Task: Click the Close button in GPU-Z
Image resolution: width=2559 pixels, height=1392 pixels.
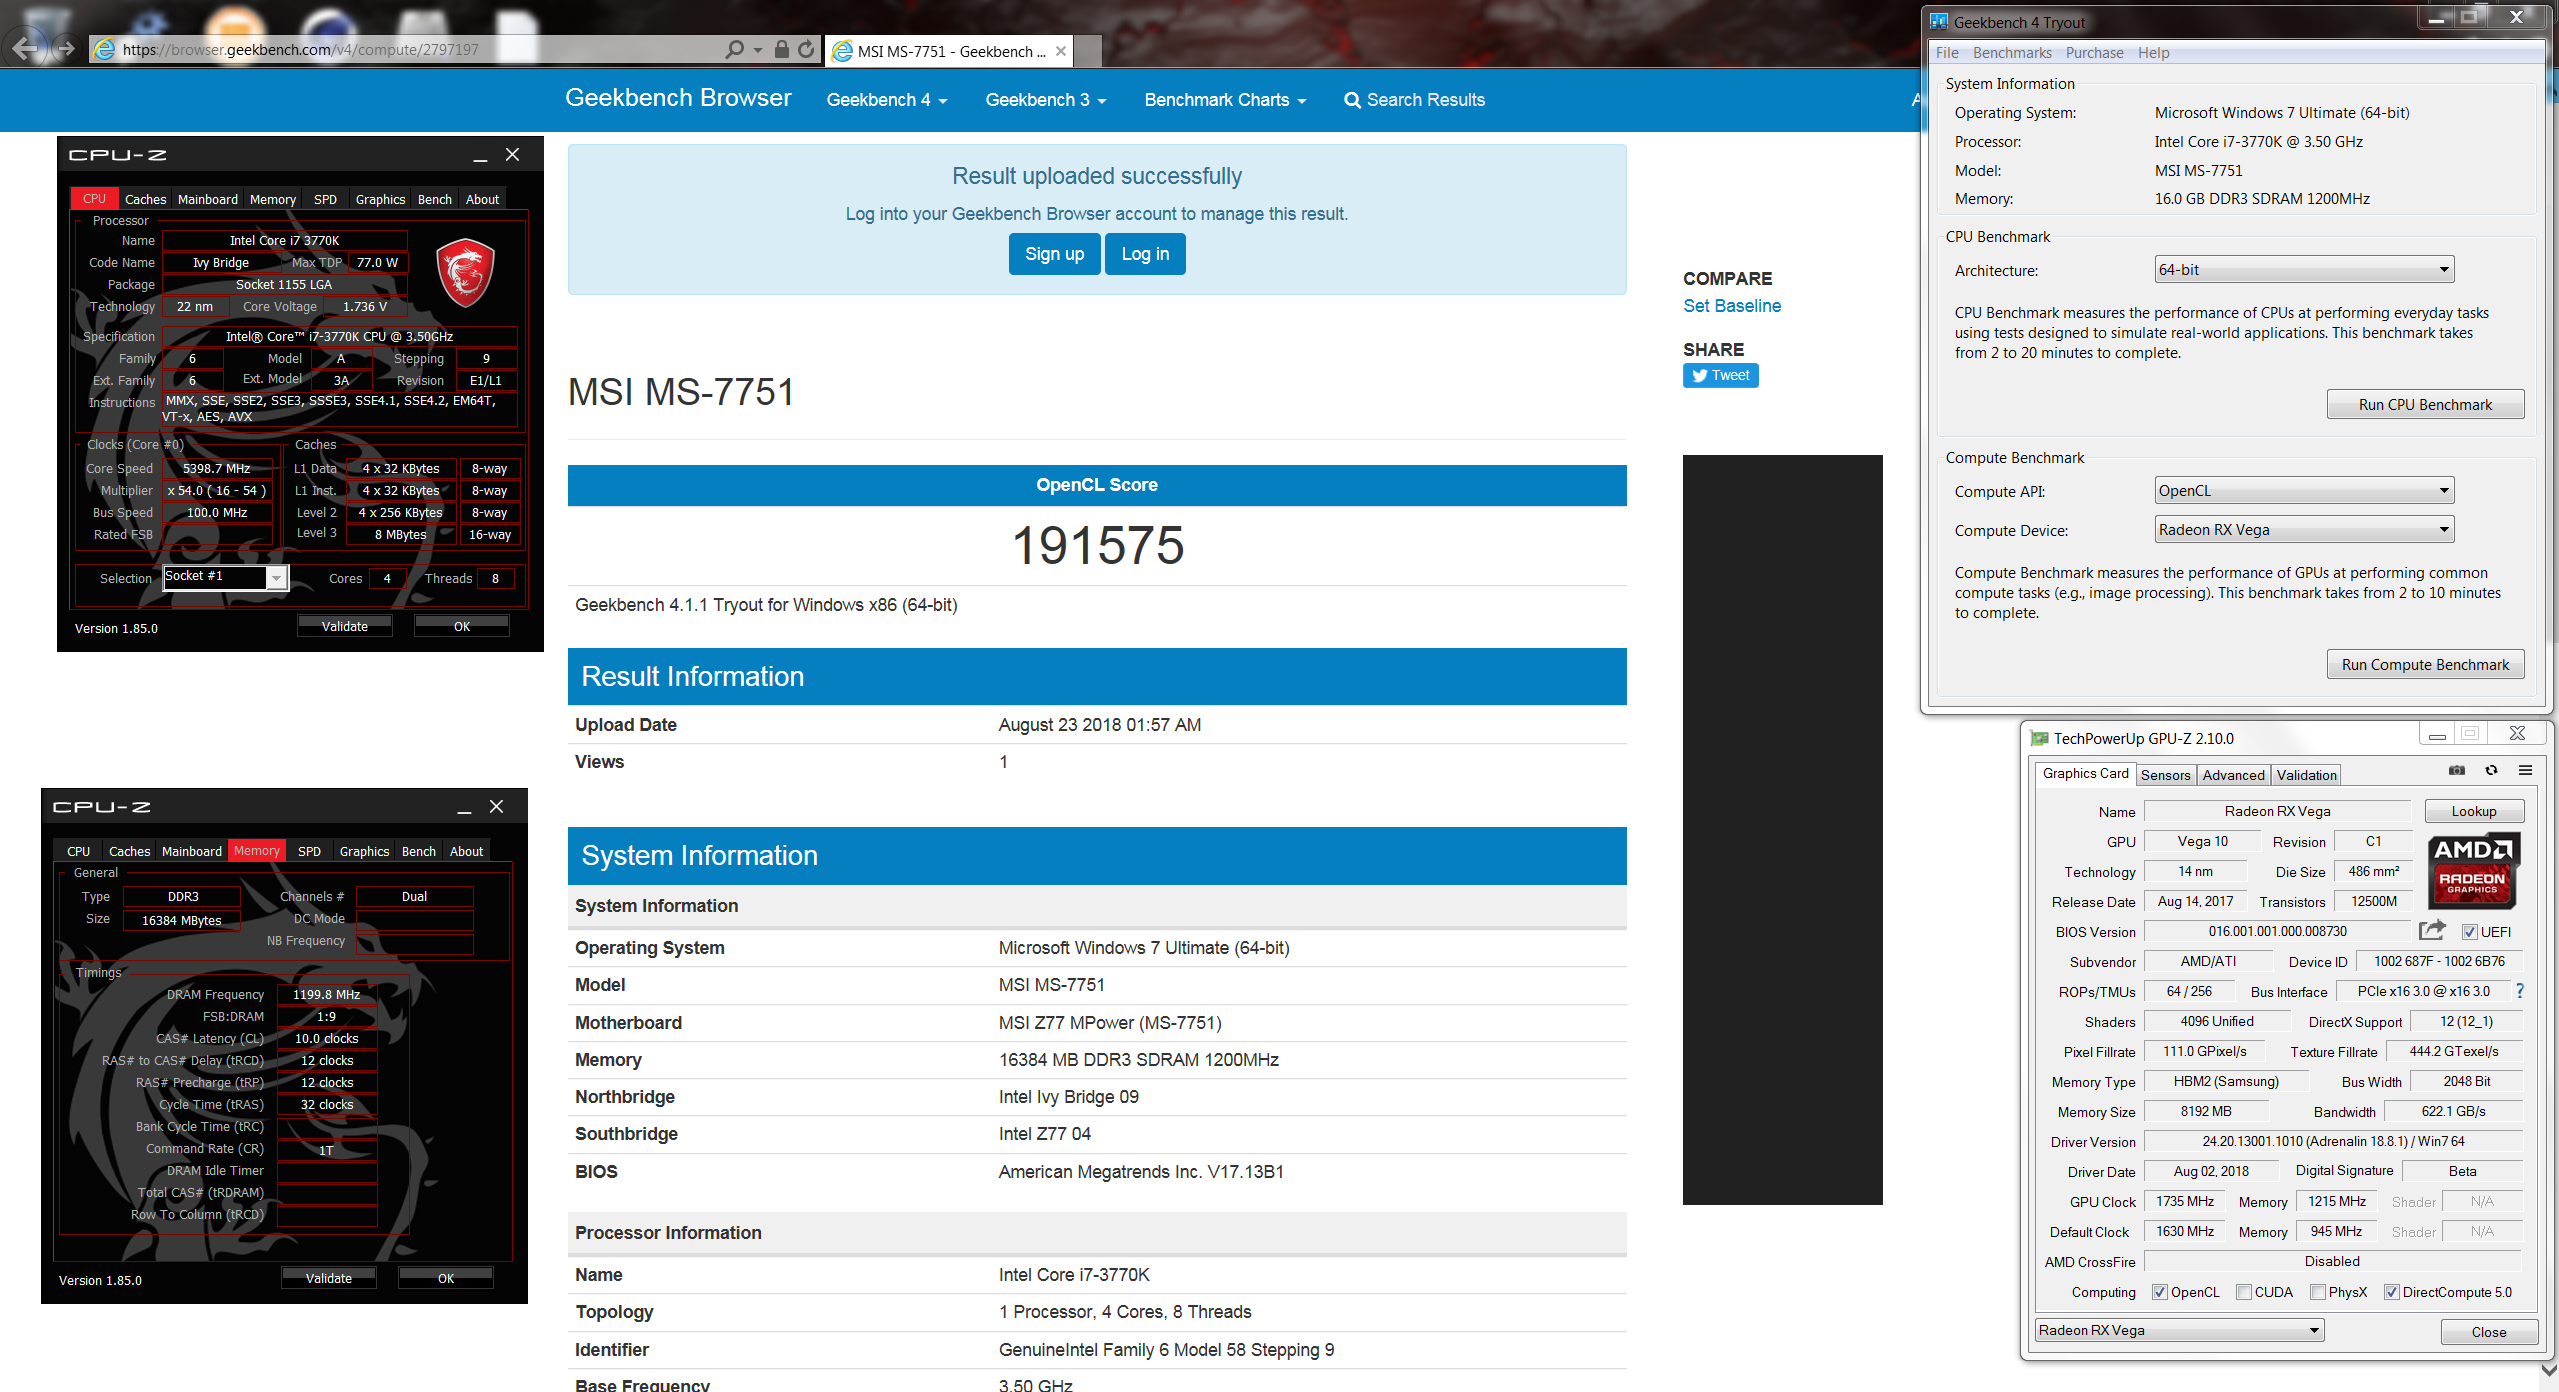Action: click(2488, 1331)
